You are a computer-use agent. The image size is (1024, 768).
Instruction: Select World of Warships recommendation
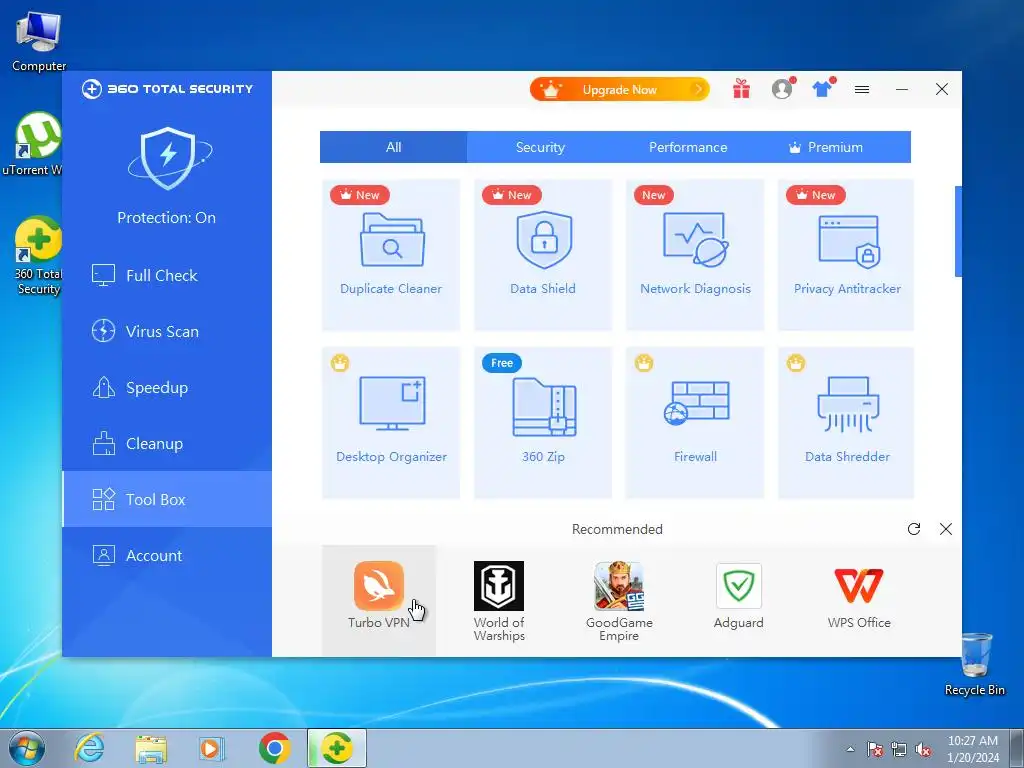(x=499, y=601)
